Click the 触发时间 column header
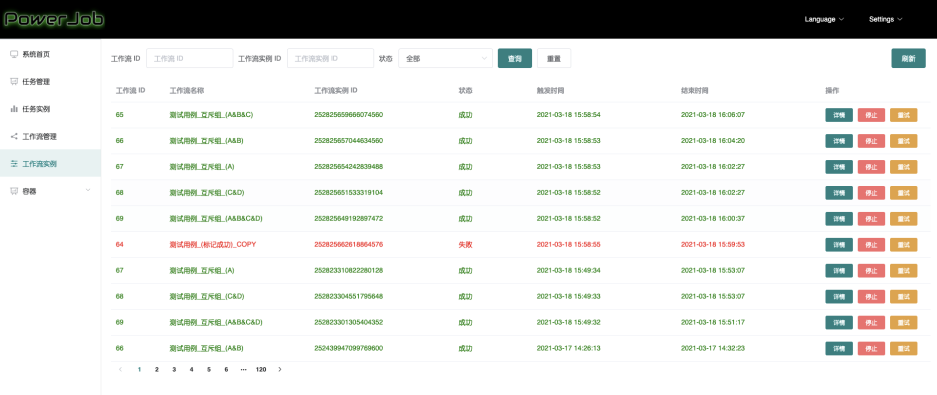The image size is (937, 395). click(x=550, y=91)
